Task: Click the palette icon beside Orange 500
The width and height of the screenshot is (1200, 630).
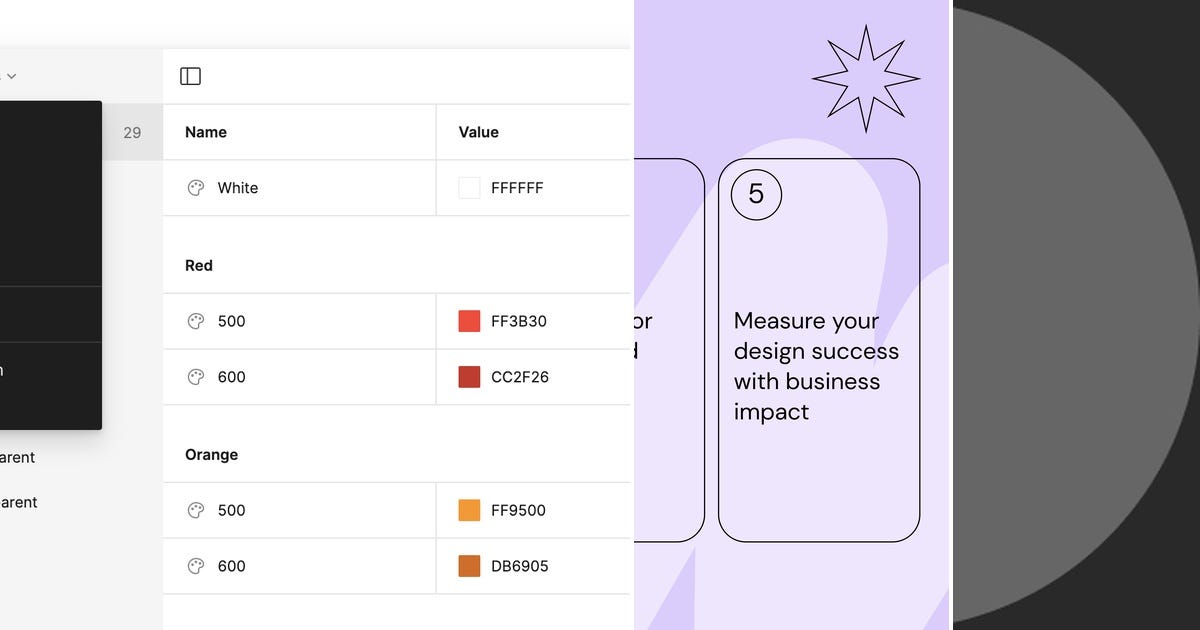Action: [196, 510]
